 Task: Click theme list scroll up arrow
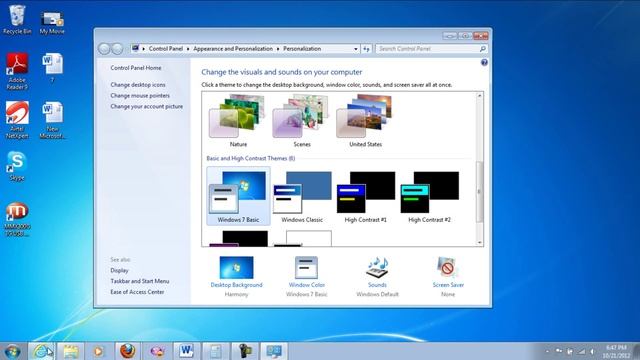point(480,96)
